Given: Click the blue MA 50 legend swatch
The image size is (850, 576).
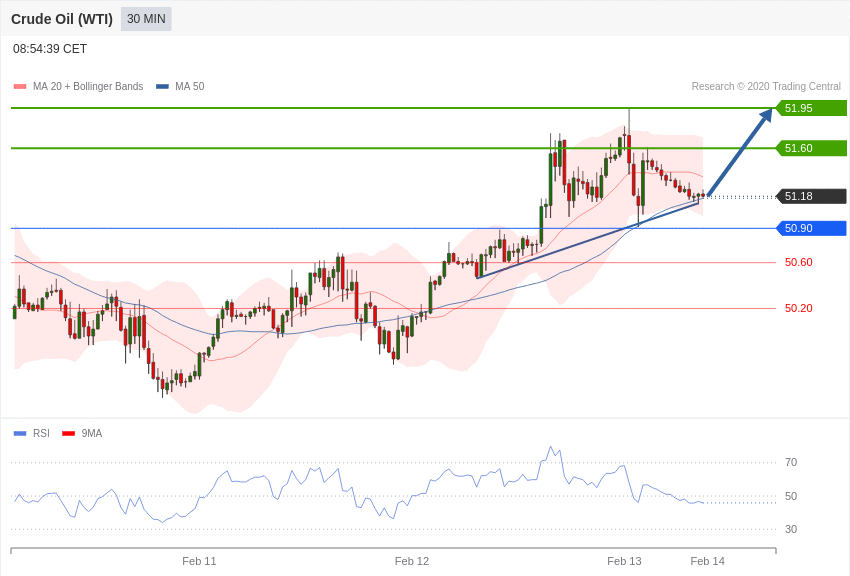Looking at the screenshot, I should click(162, 86).
